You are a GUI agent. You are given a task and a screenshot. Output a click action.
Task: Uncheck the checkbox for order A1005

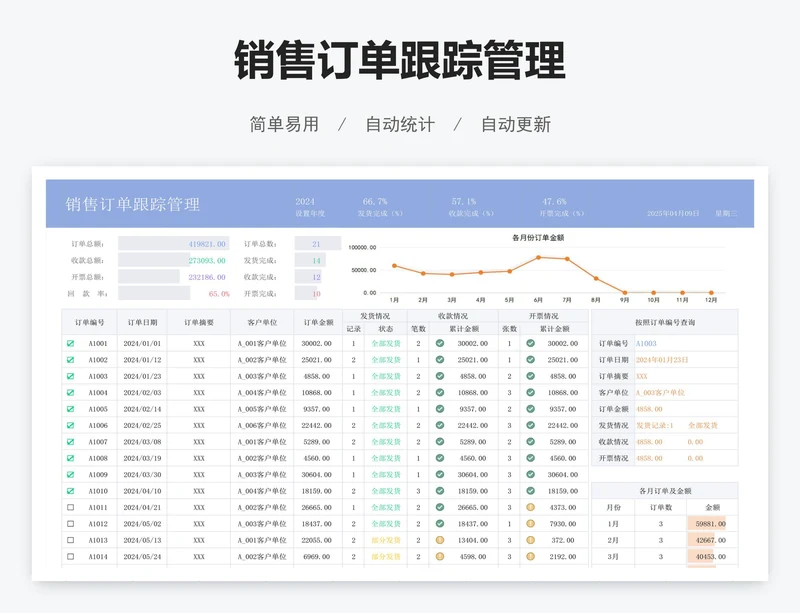point(70,409)
